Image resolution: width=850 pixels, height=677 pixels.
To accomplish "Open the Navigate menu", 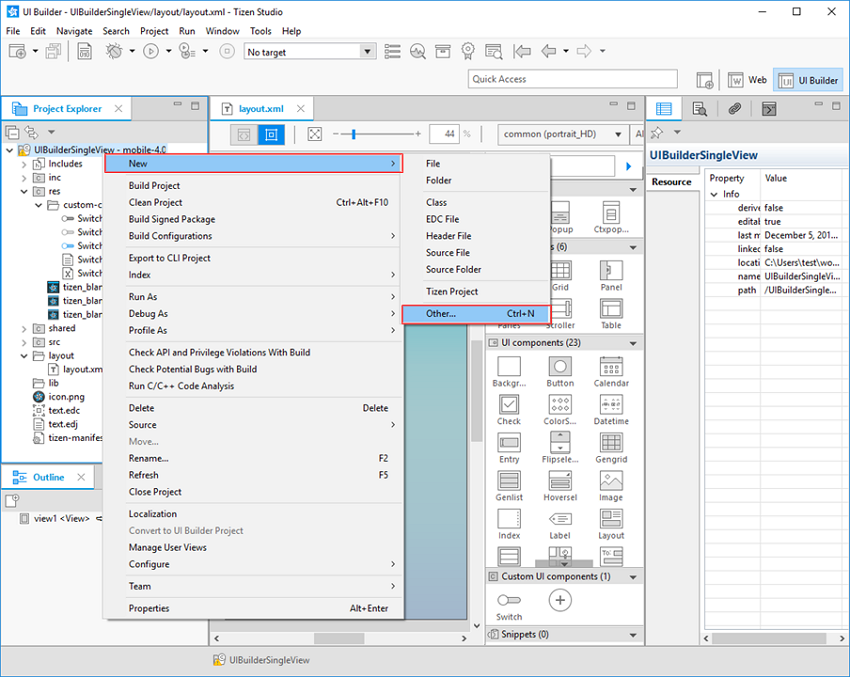I will pyautogui.click(x=75, y=30).
